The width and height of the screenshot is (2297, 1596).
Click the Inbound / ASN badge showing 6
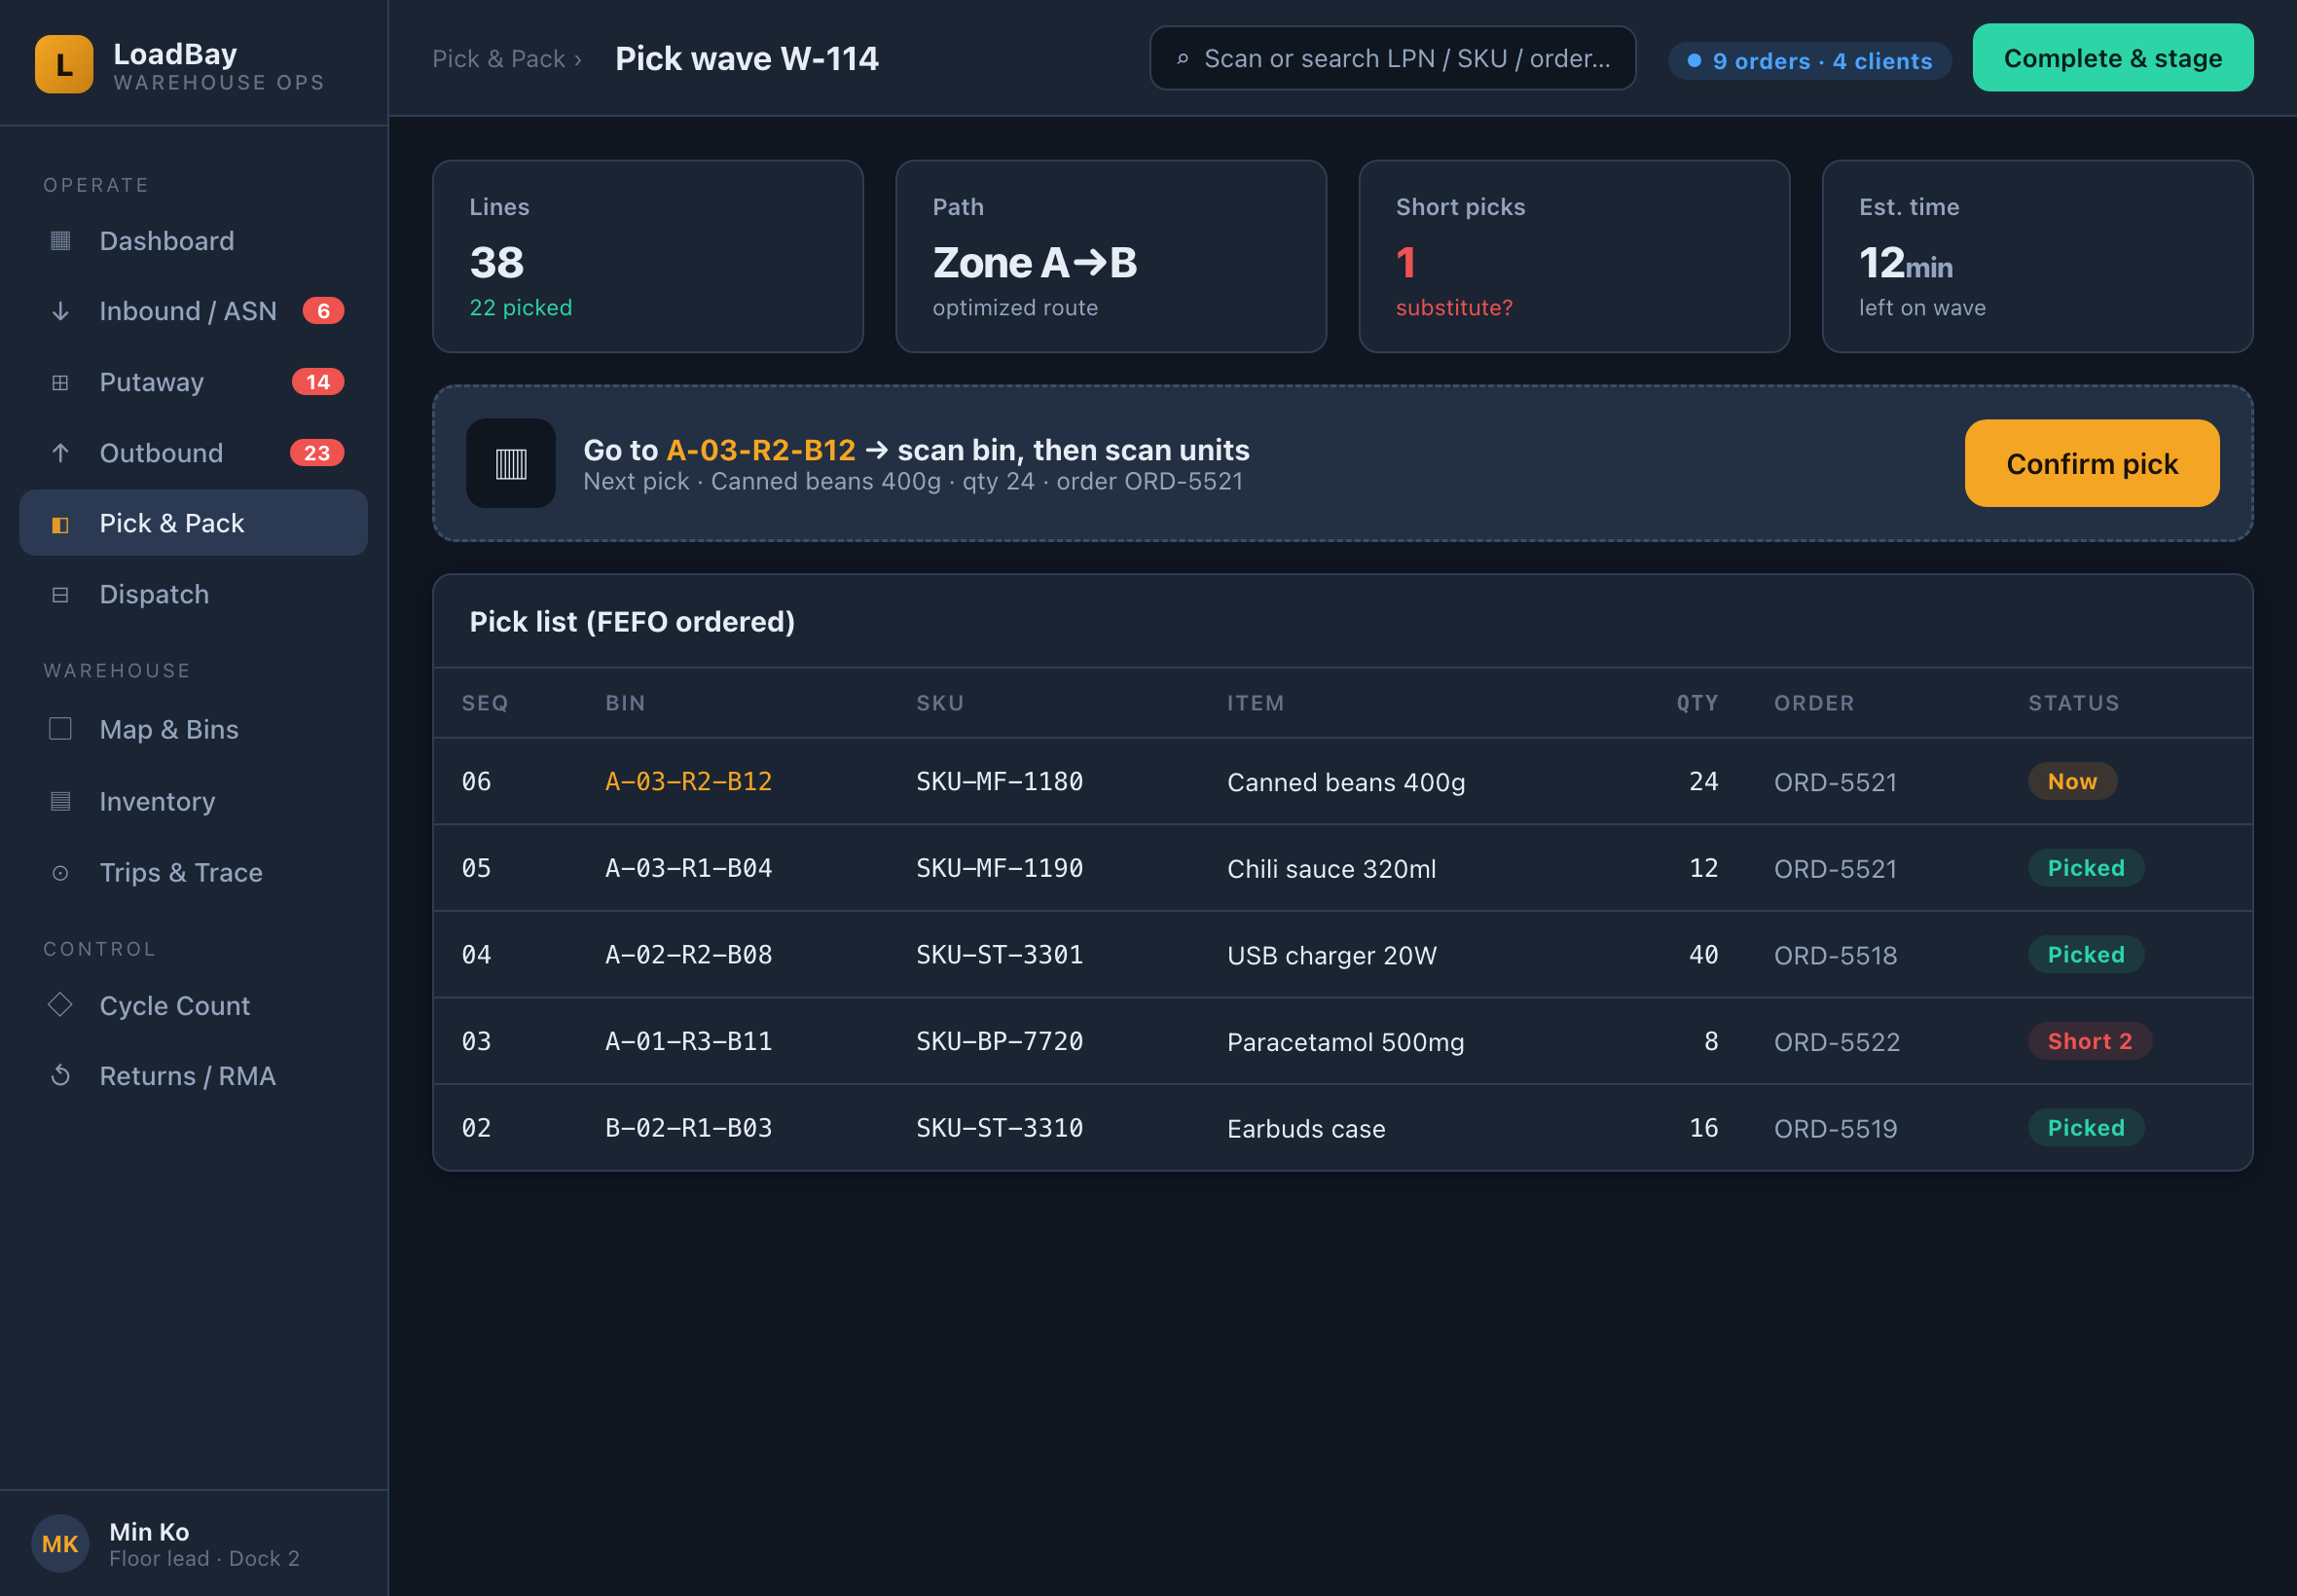tap(323, 311)
